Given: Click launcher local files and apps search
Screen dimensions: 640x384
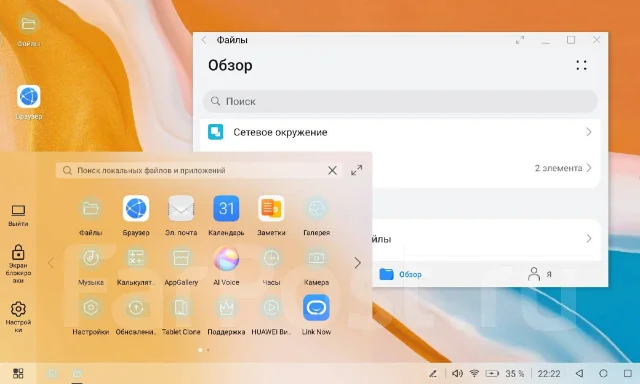Looking at the screenshot, I should click(199, 170).
